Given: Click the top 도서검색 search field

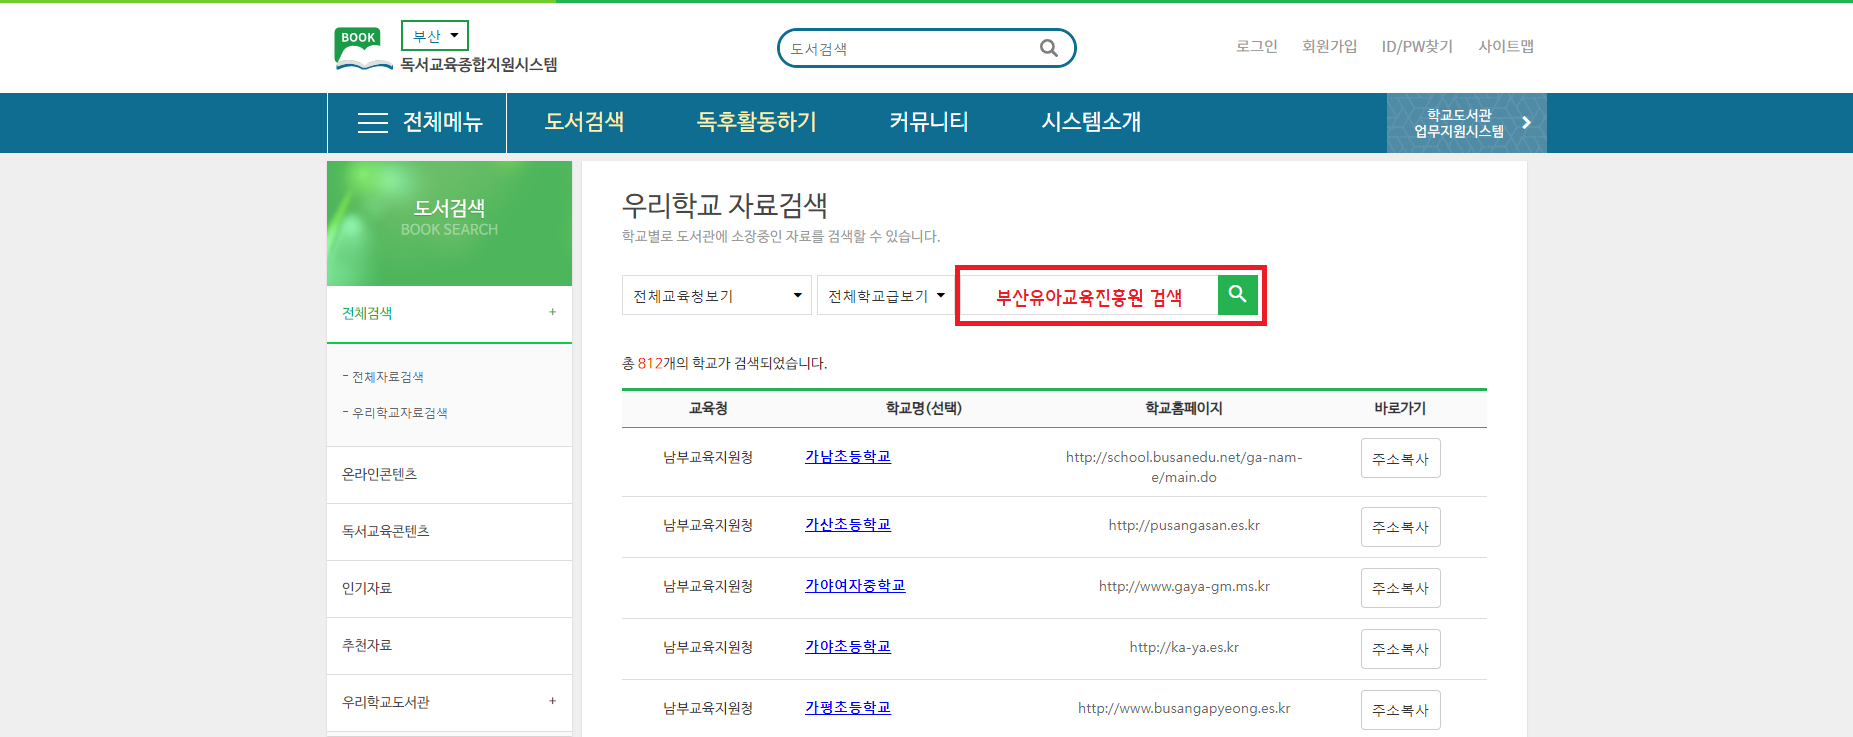Looking at the screenshot, I should 910,48.
